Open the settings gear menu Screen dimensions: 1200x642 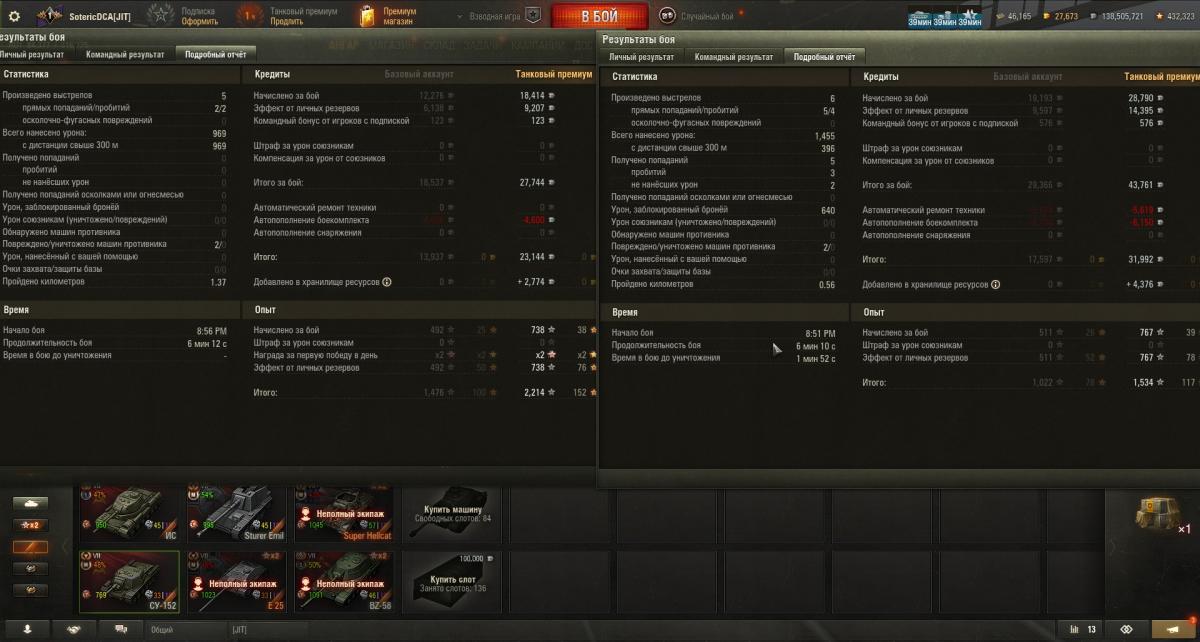[15, 16]
